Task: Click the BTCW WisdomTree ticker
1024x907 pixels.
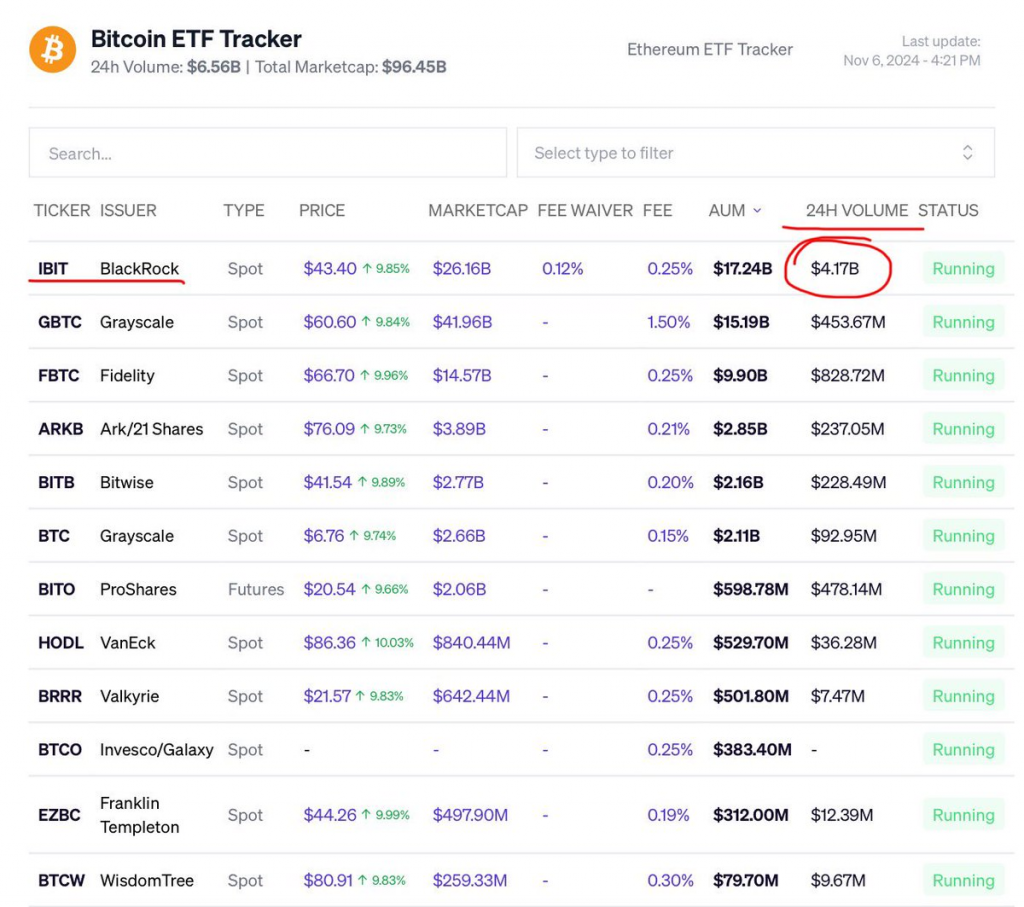Action: [x=60, y=881]
